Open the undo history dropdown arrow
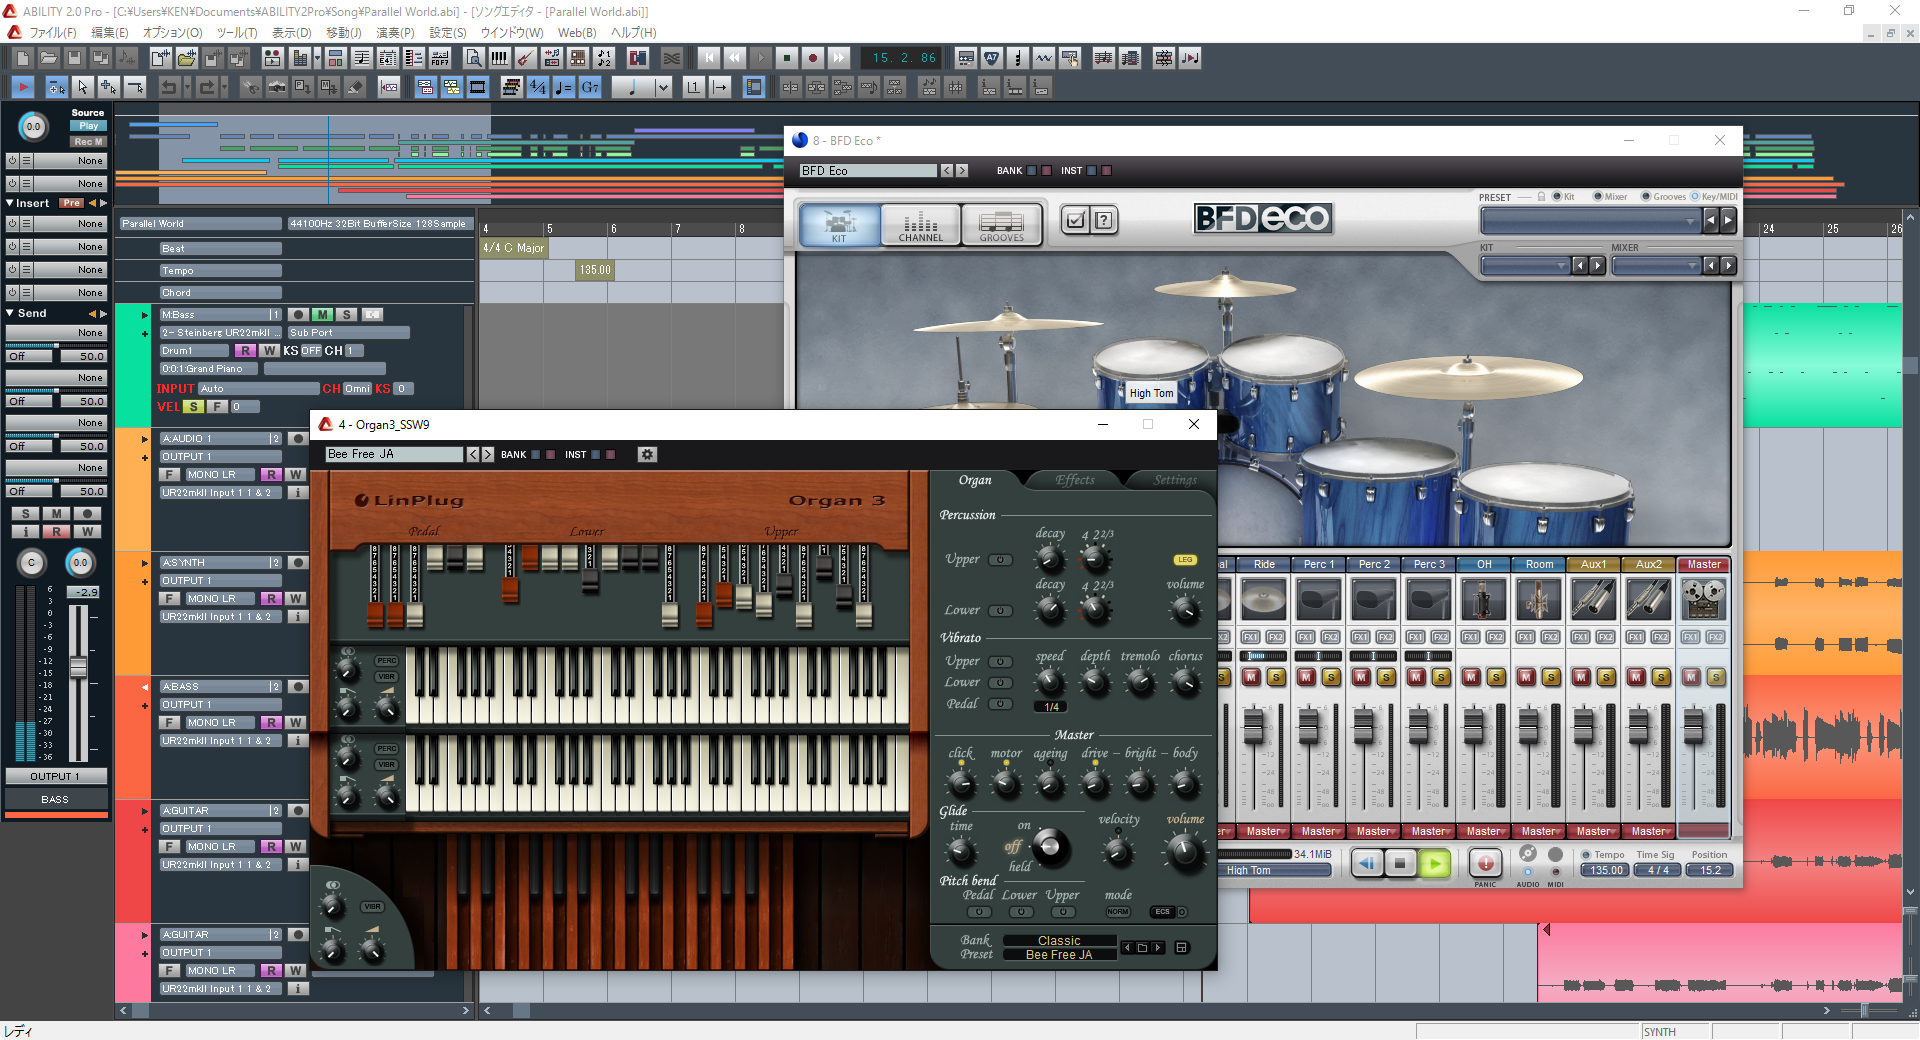This screenshot has height=1040, width=1920. pos(186,88)
